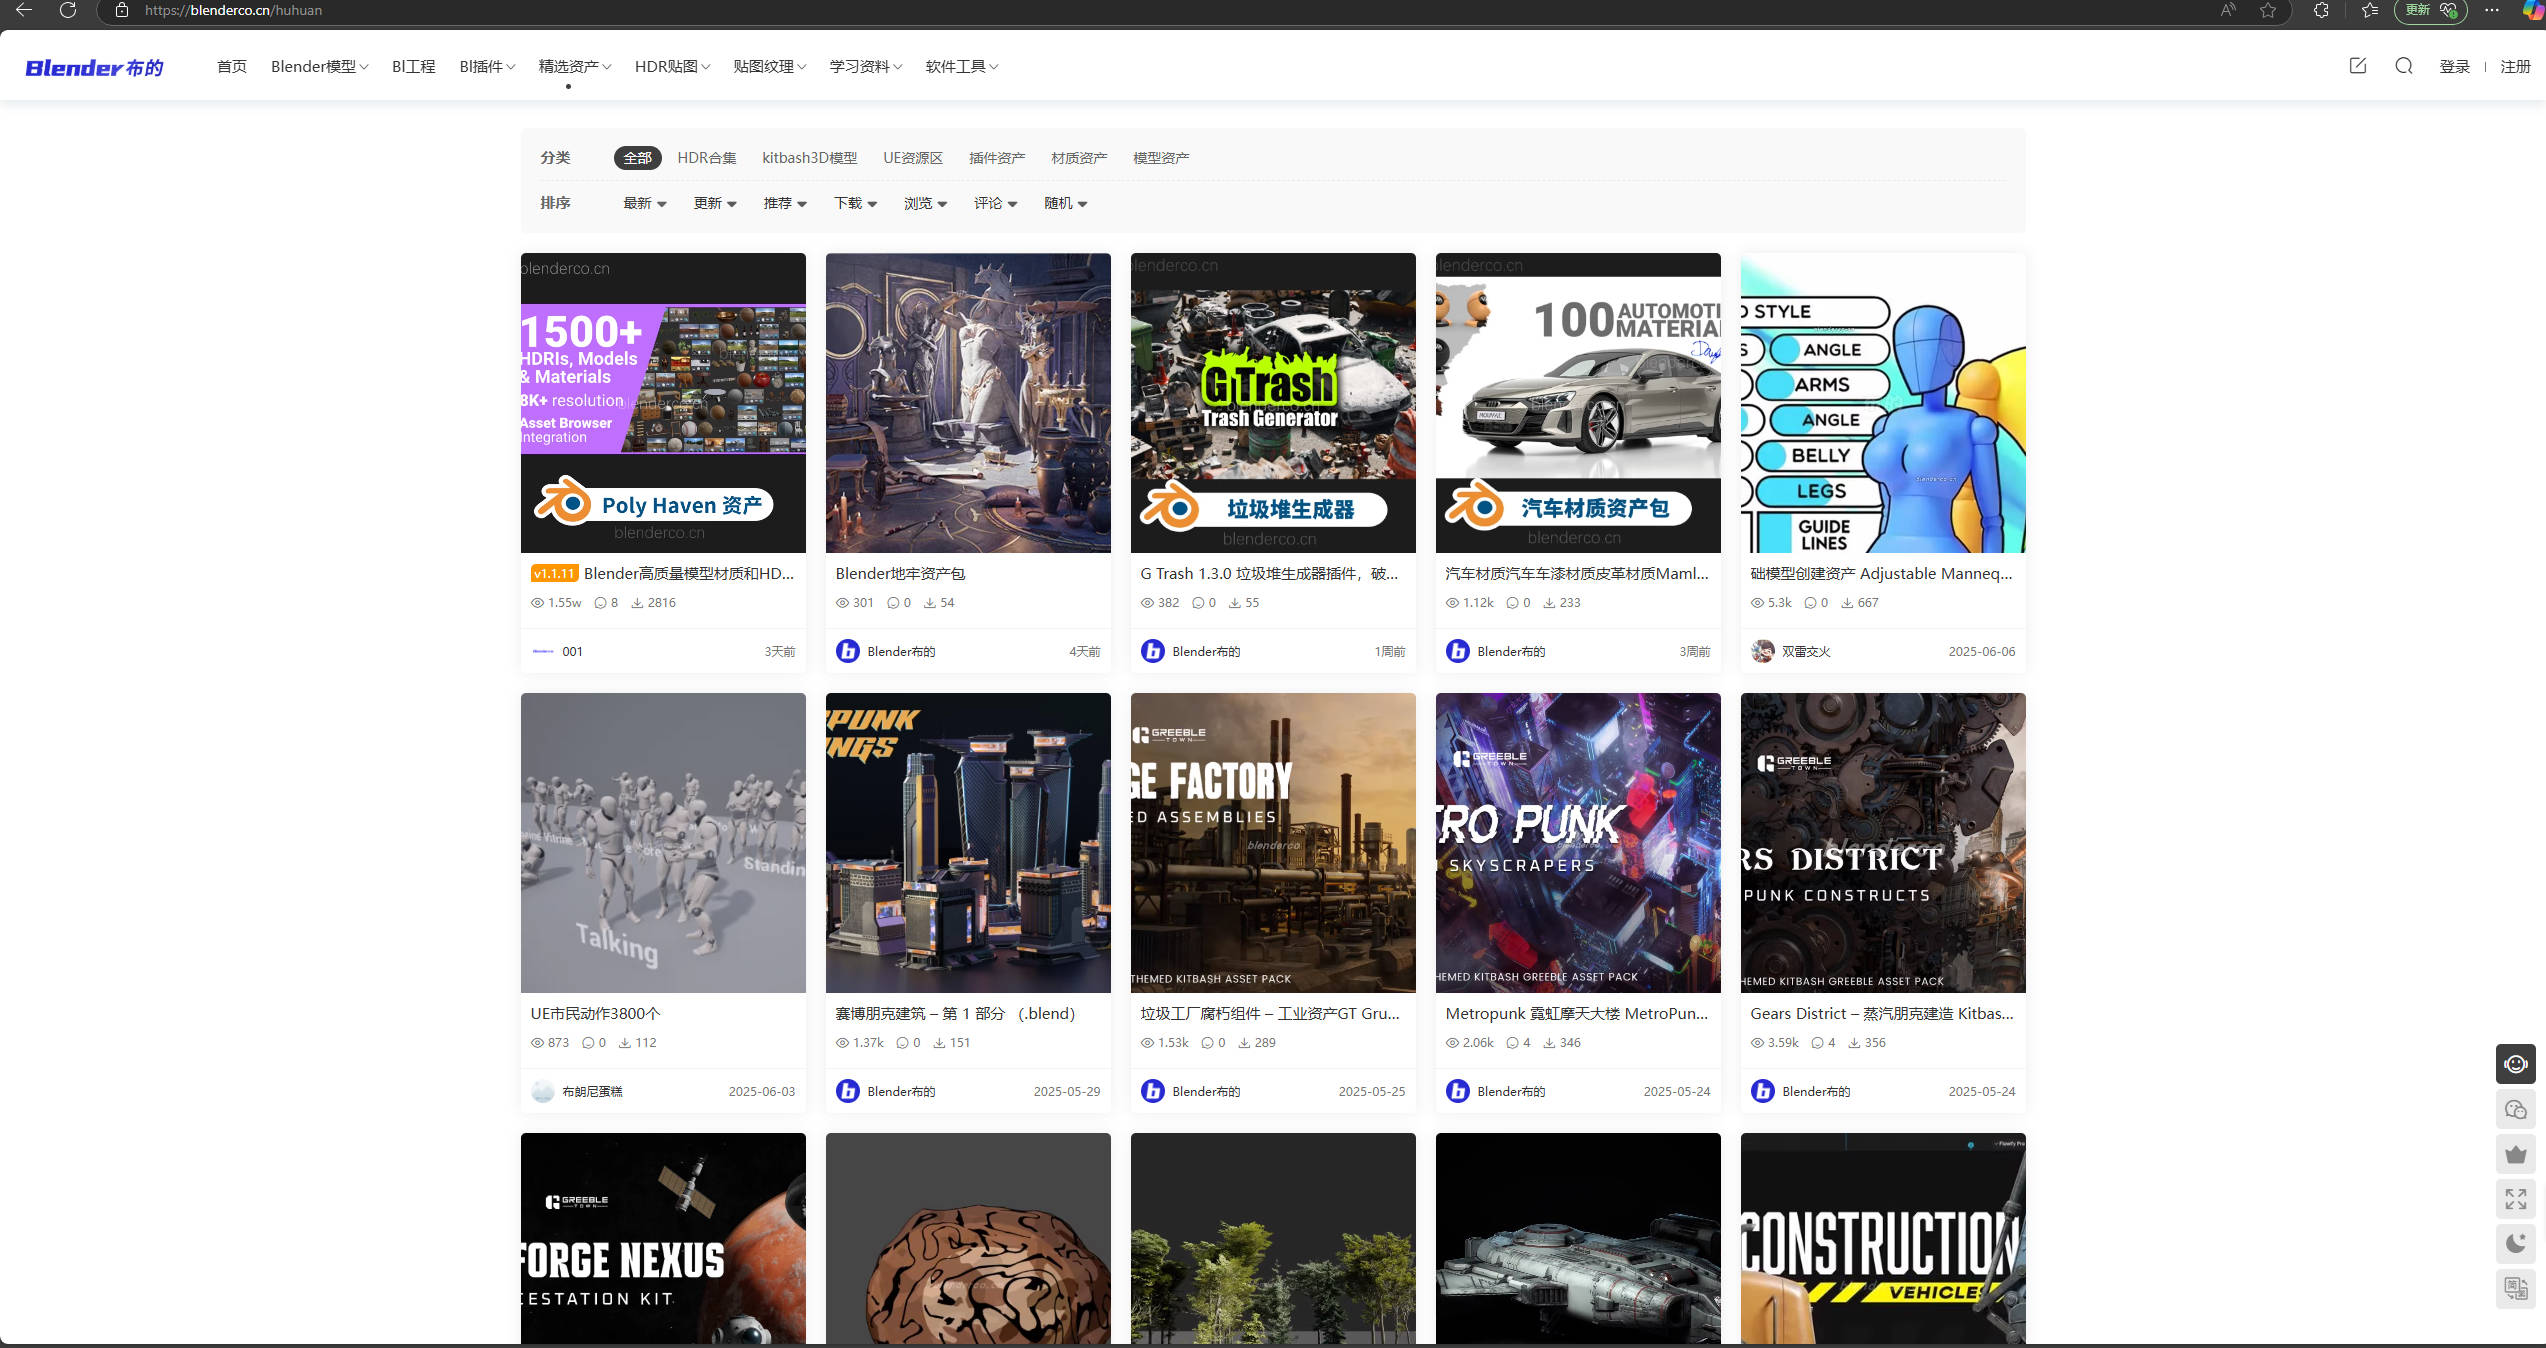The height and width of the screenshot is (1348, 2546).
Task: Open the site search magnifier icon
Action: [2404, 66]
